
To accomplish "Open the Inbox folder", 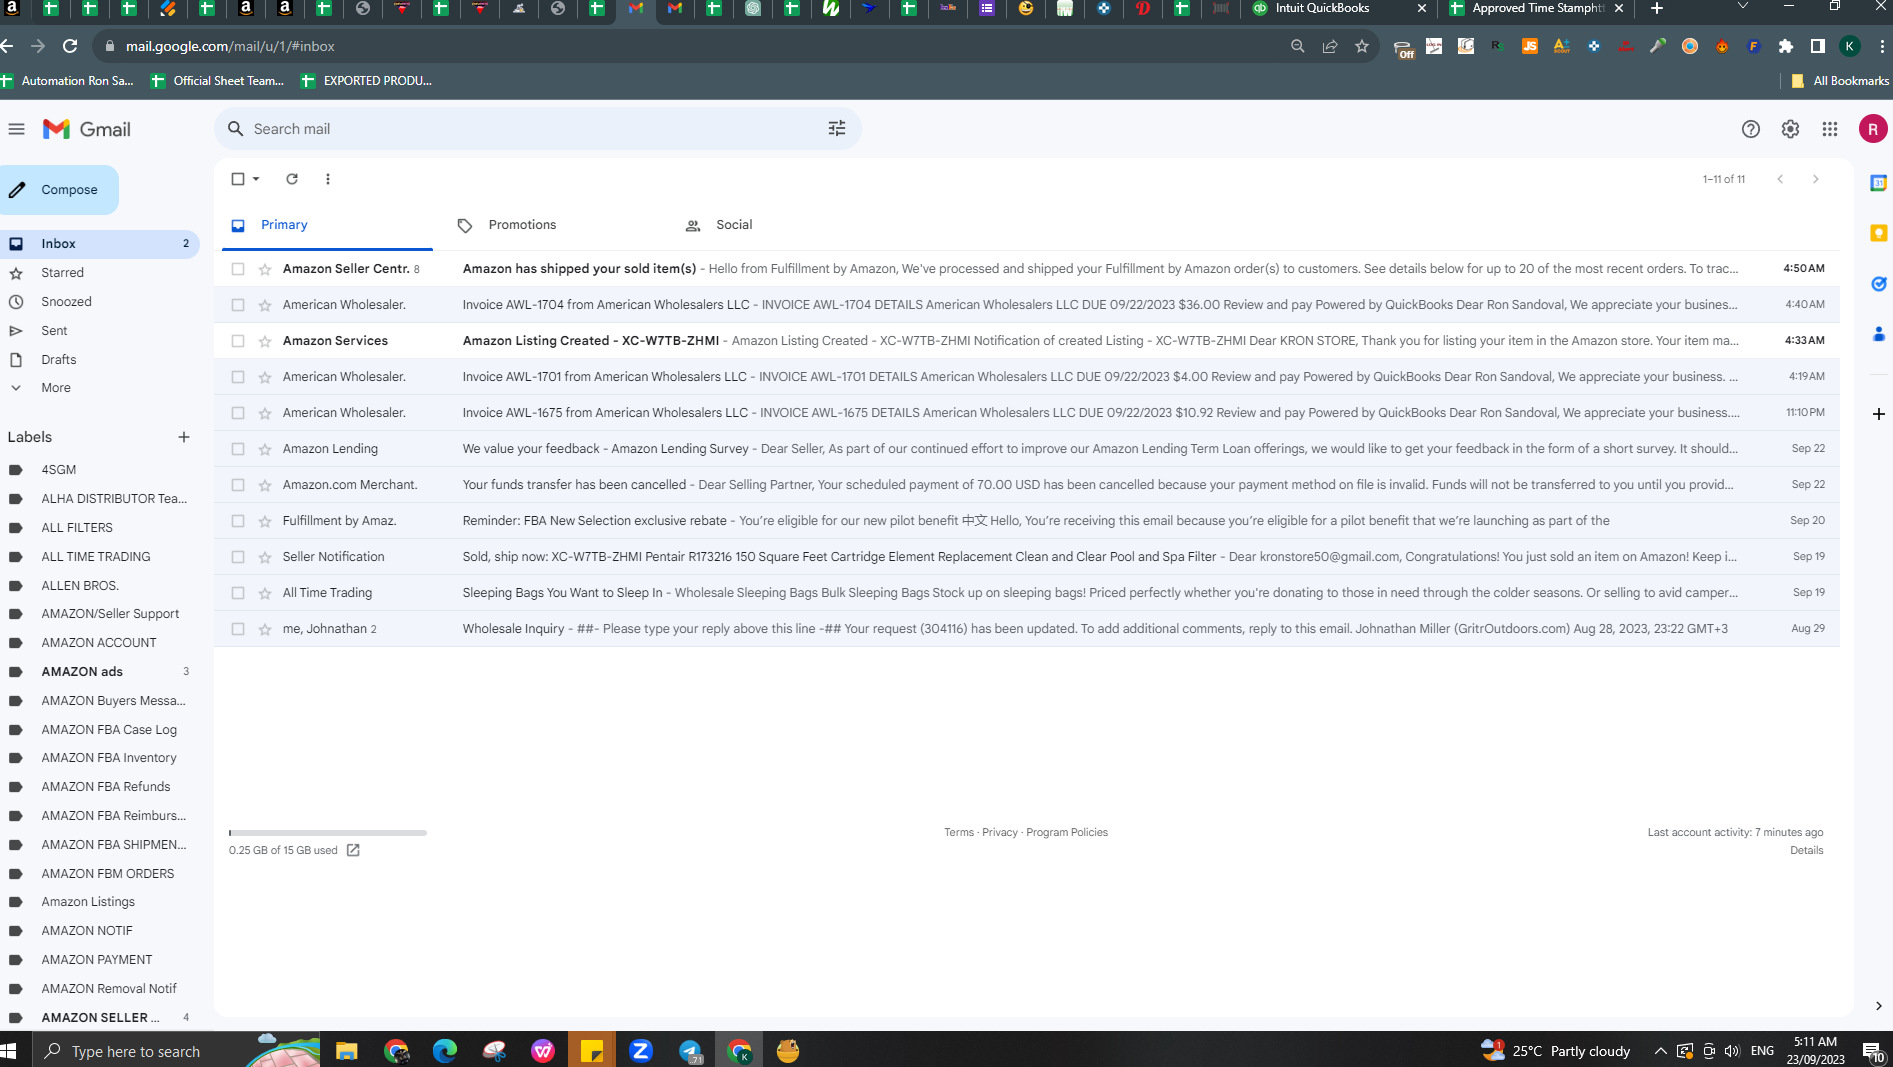I will [x=100, y=244].
